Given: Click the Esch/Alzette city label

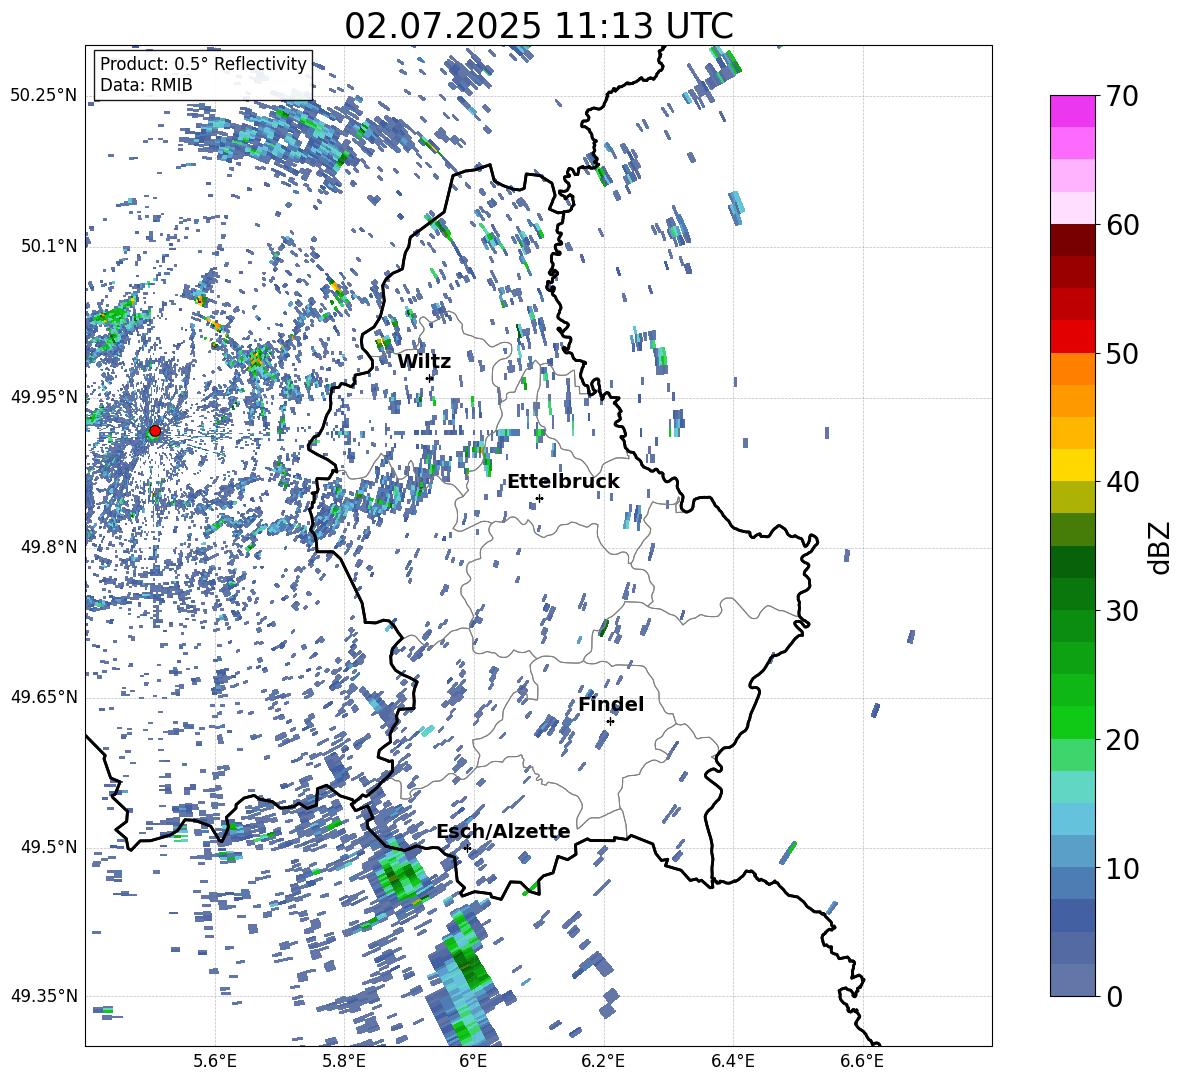Looking at the screenshot, I should pyautogui.click(x=503, y=831).
